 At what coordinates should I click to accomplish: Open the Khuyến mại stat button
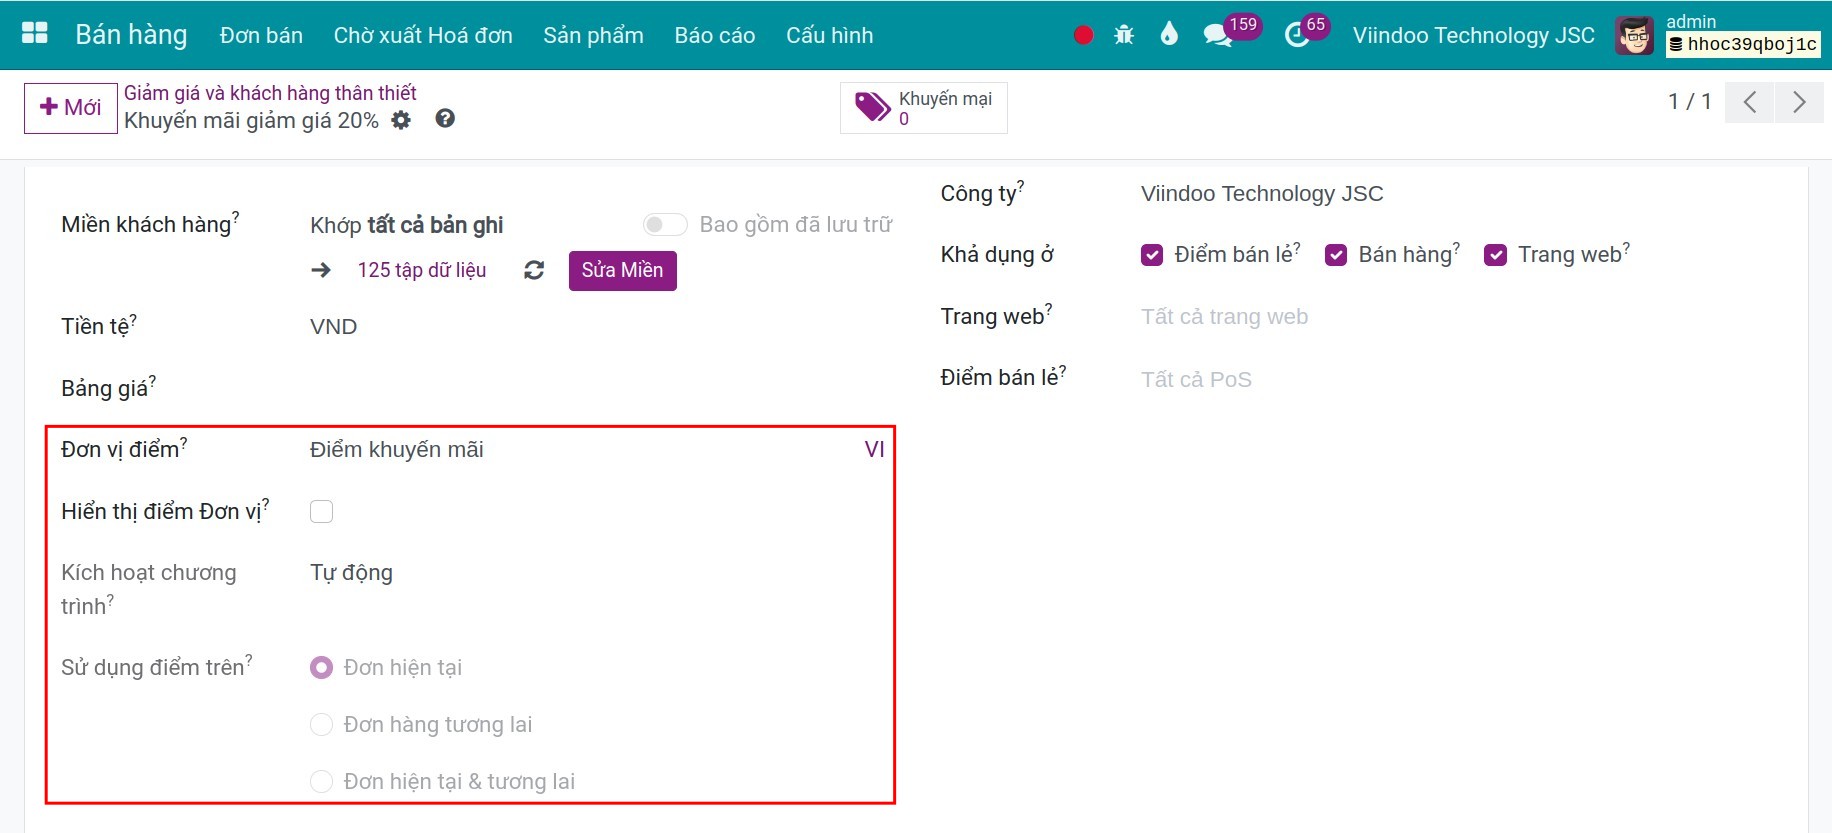pos(923,107)
